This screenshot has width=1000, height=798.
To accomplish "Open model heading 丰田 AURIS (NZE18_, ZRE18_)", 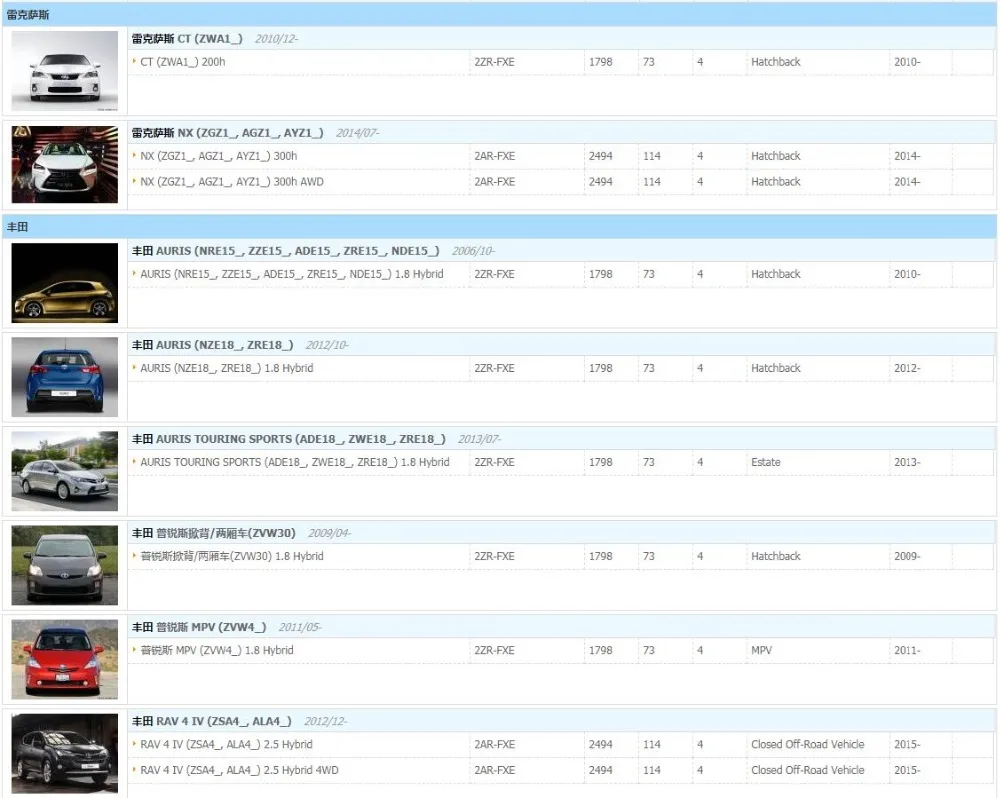I will click(x=212, y=345).
